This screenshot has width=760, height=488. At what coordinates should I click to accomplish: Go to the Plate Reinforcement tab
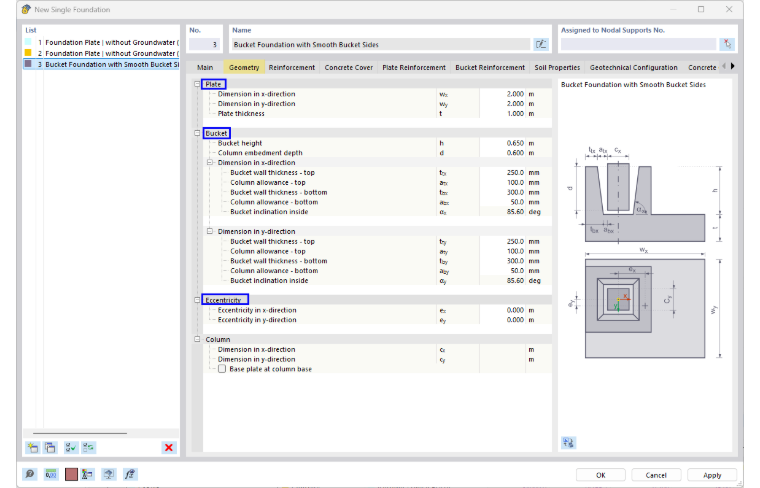[414, 67]
